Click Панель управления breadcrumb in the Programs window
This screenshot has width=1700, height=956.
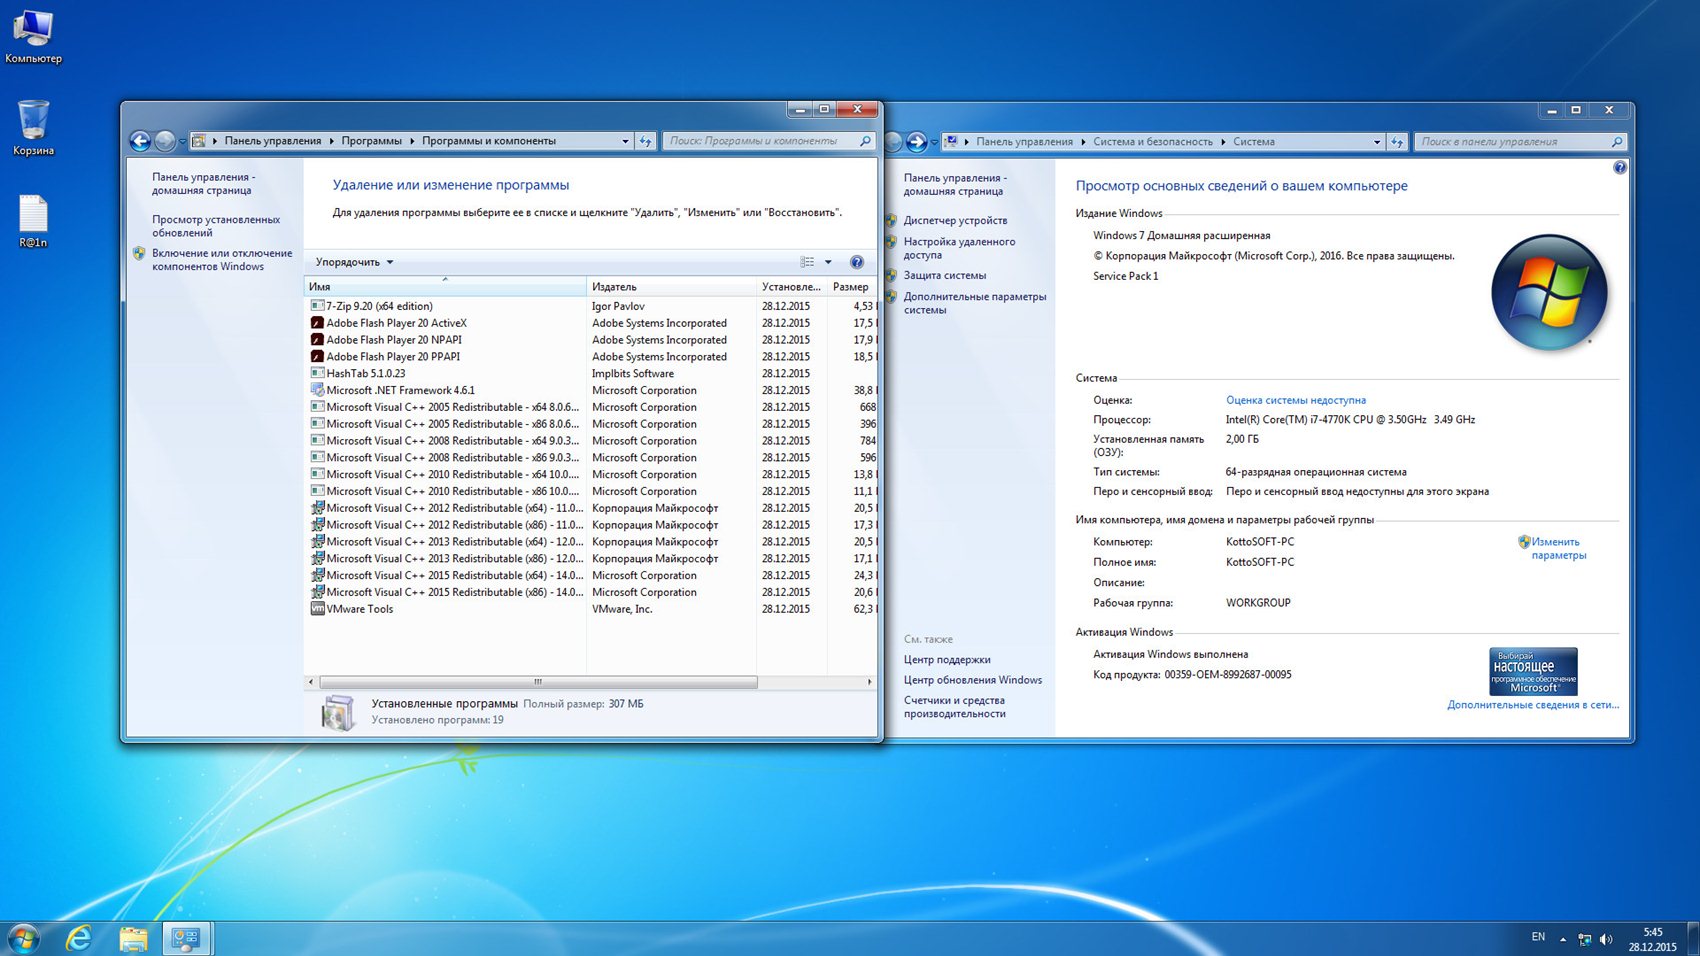click(273, 141)
